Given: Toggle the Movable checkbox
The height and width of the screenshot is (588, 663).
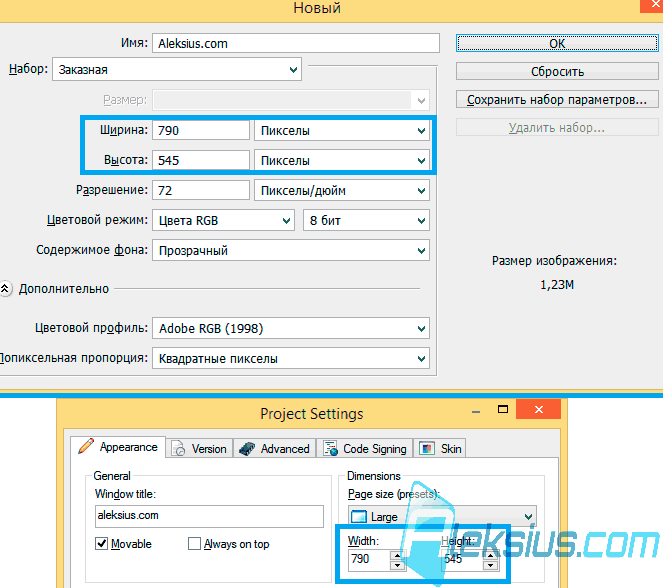Looking at the screenshot, I should pyautogui.click(x=101, y=543).
